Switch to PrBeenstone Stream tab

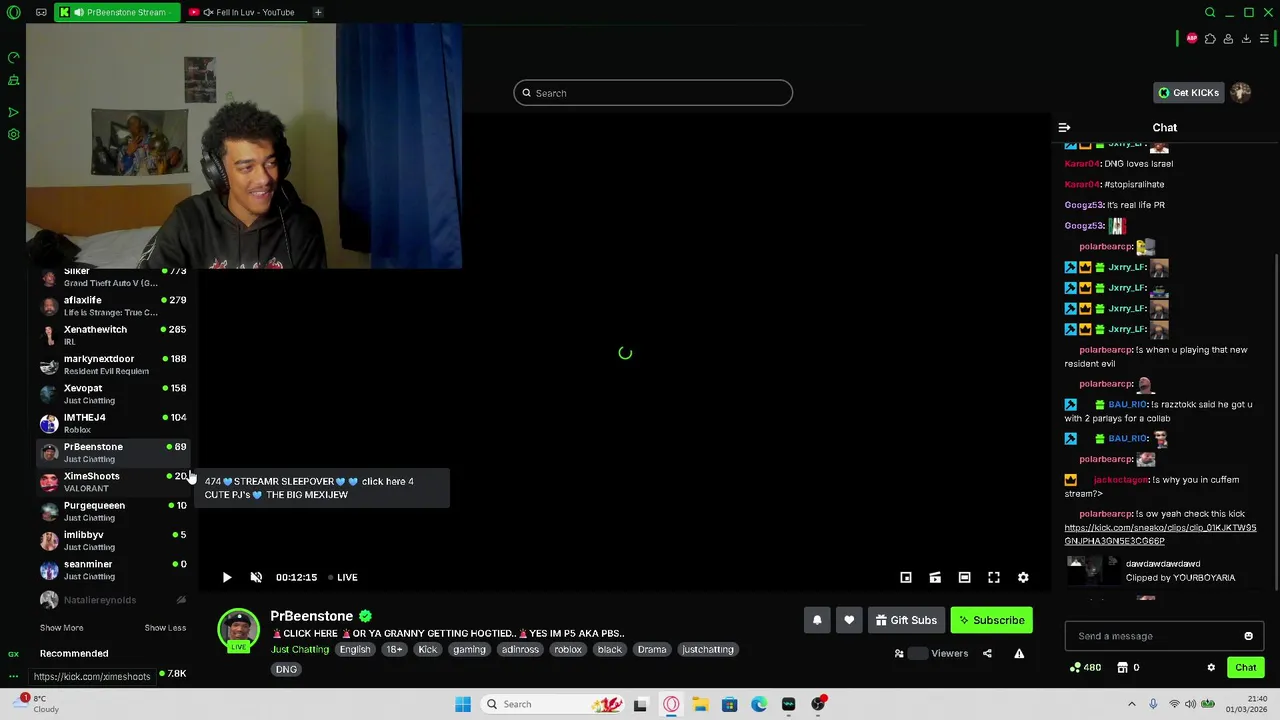tap(117, 12)
